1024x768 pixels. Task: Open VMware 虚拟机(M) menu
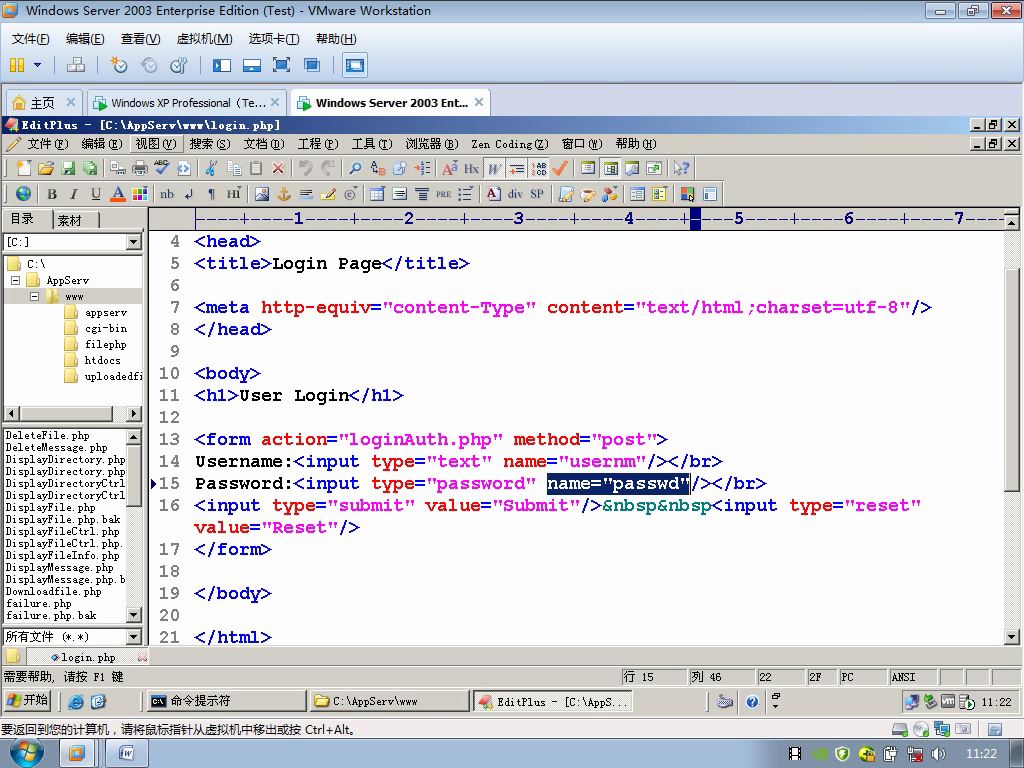point(204,39)
